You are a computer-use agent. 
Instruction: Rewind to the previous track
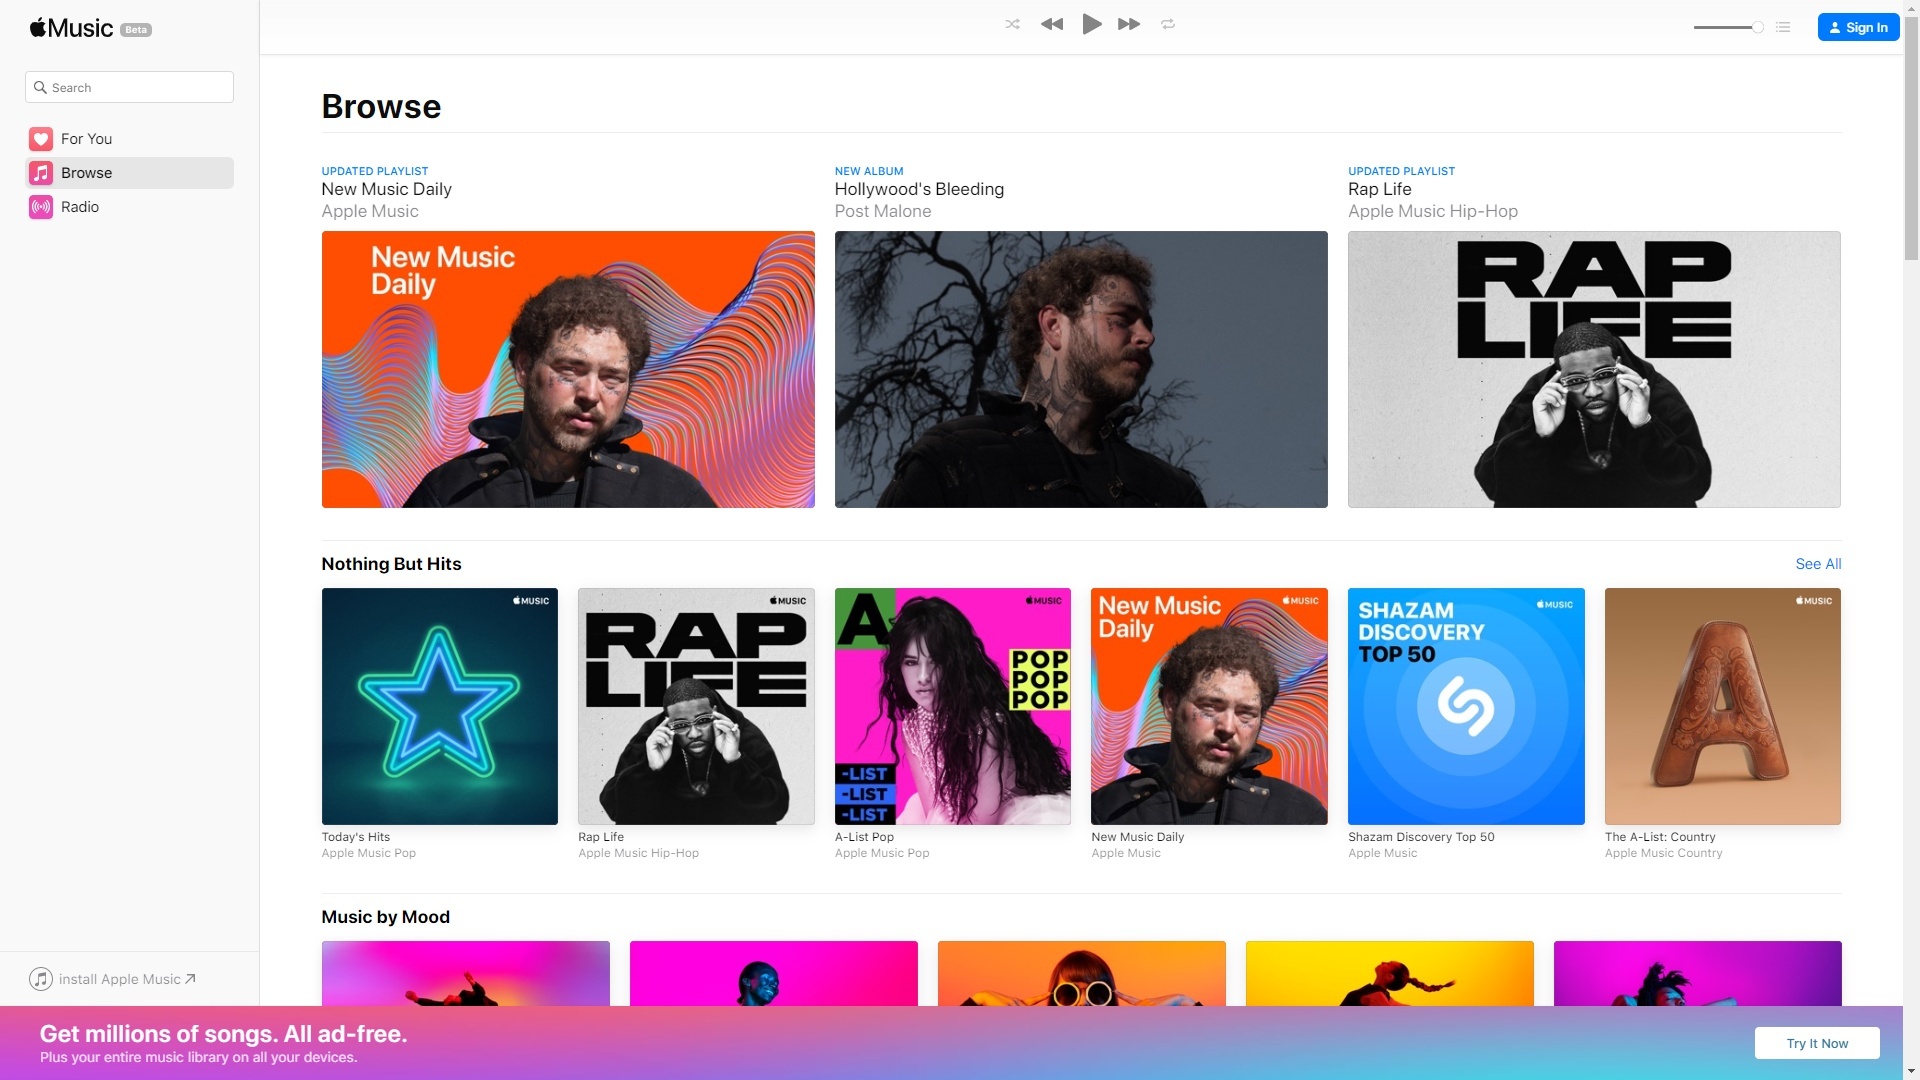(1051, 24)
